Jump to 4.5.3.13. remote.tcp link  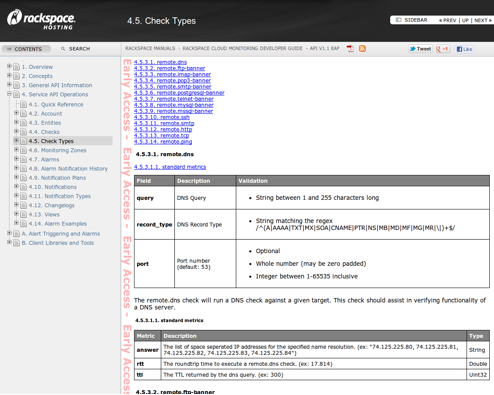click(x=161, y=135)
